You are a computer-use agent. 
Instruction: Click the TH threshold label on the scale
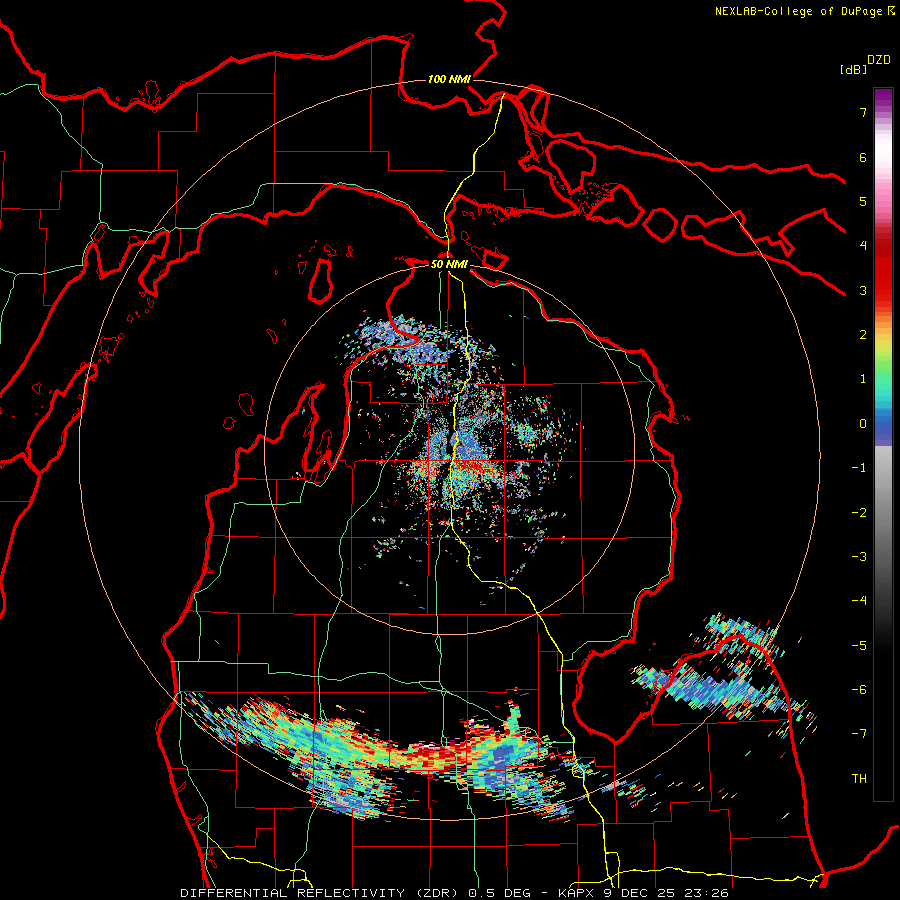(x=859, y=779)
